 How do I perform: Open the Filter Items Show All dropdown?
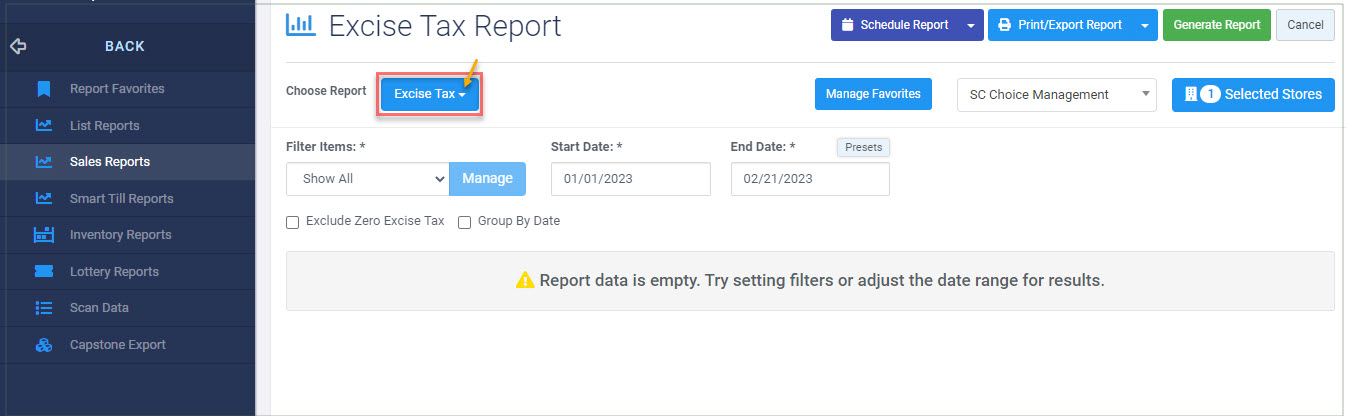pos(367,179)
